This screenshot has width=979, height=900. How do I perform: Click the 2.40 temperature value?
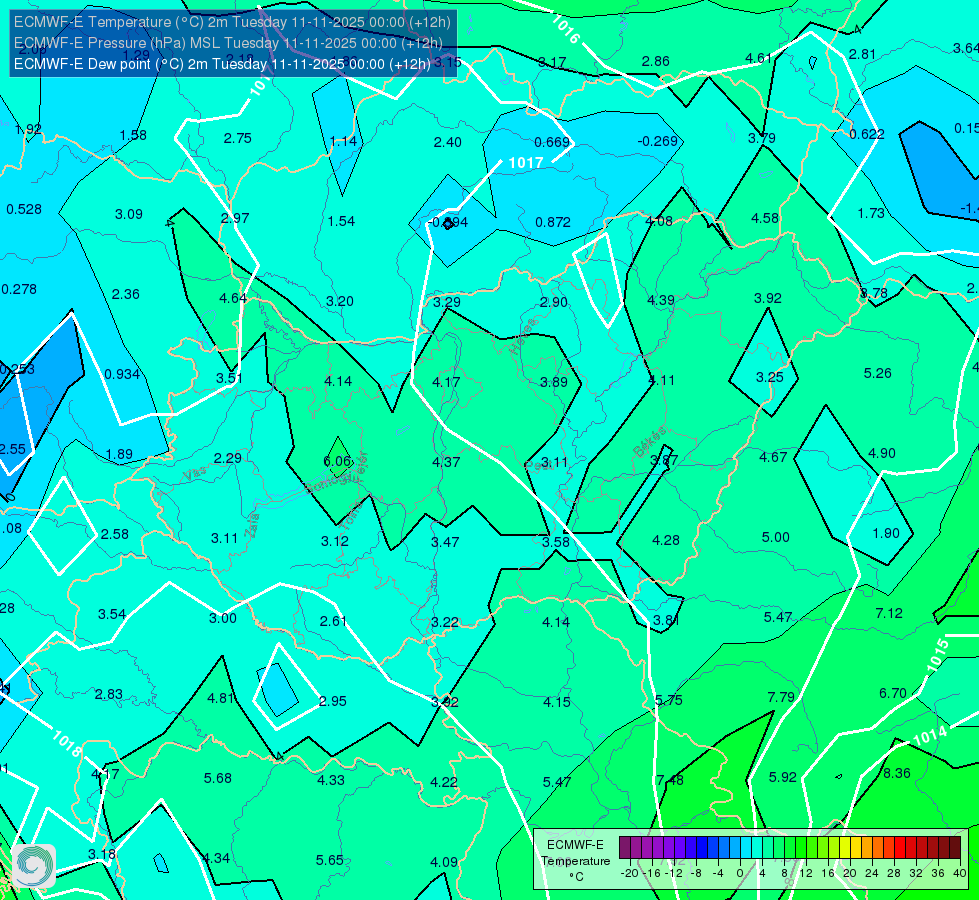448,142
